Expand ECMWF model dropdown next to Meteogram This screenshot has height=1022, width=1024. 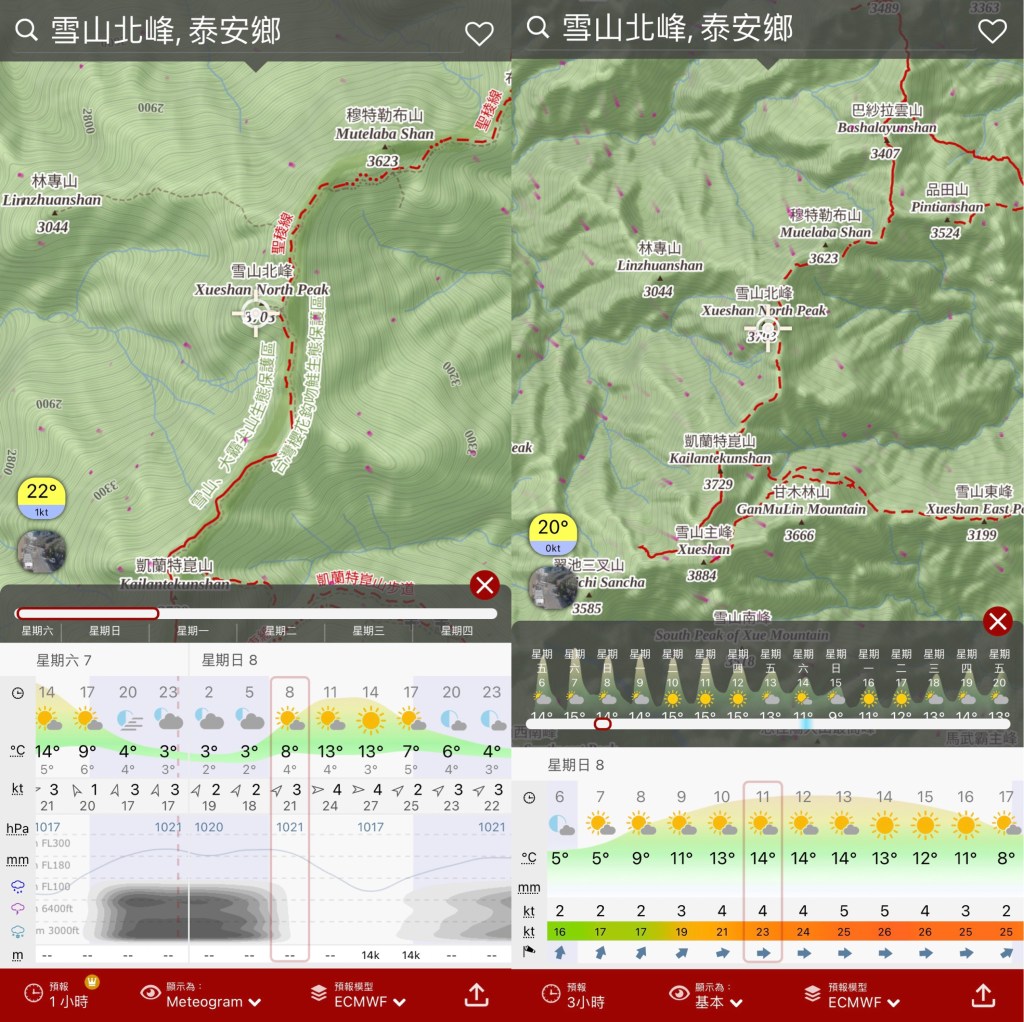(x=370, y=1001)
